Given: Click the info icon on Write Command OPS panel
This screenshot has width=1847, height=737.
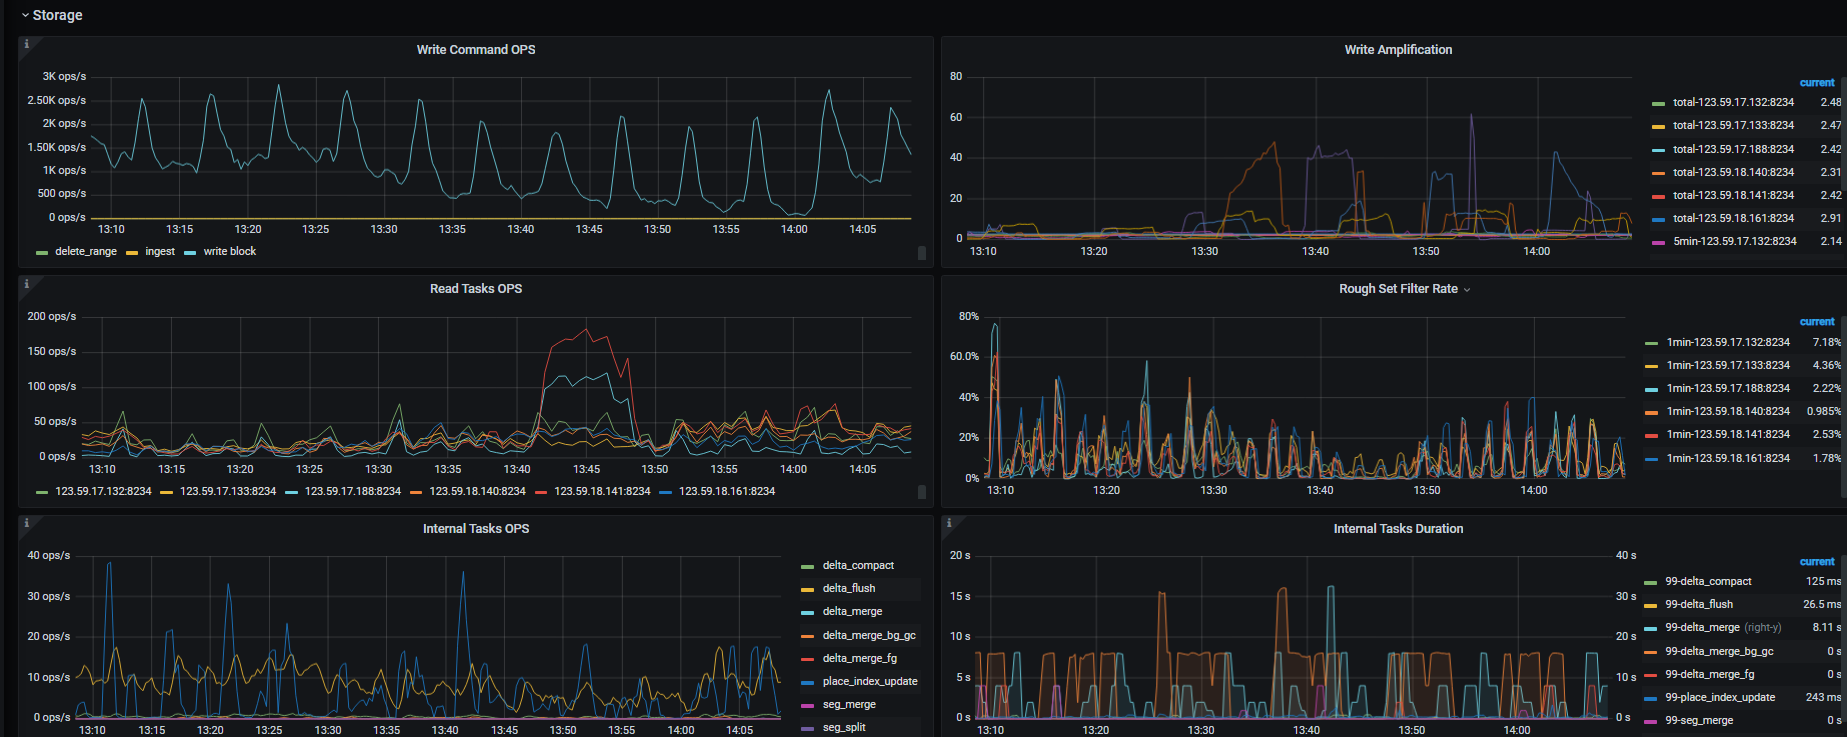Looking at the screenshot, I should click(27, 44).
